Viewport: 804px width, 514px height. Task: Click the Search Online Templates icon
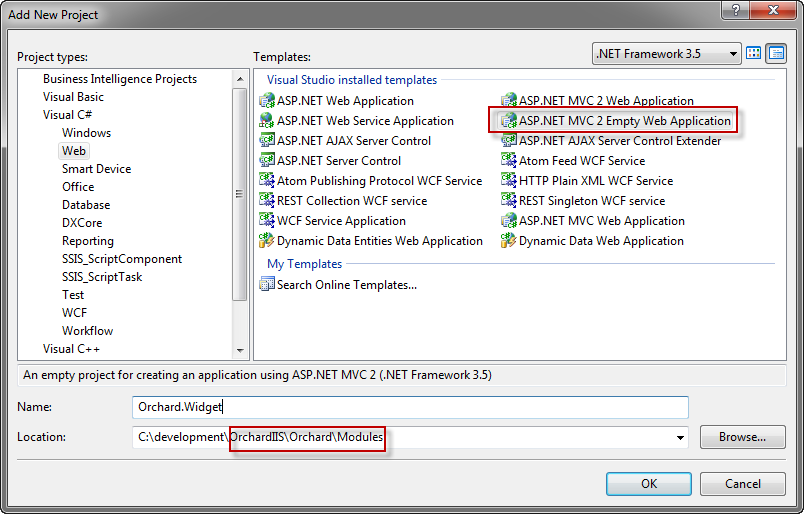267,284
